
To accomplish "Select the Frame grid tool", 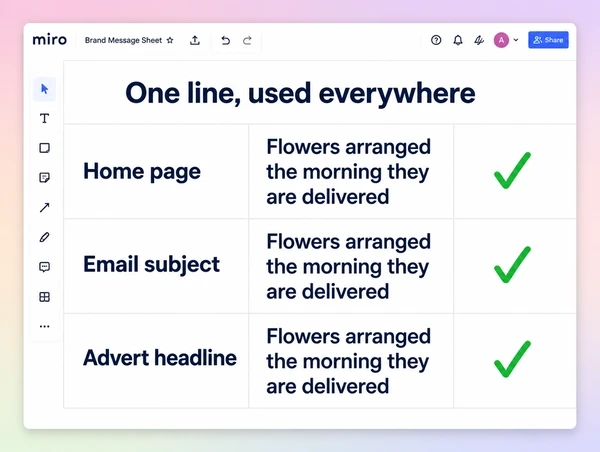I will click(x=44, y=297).
